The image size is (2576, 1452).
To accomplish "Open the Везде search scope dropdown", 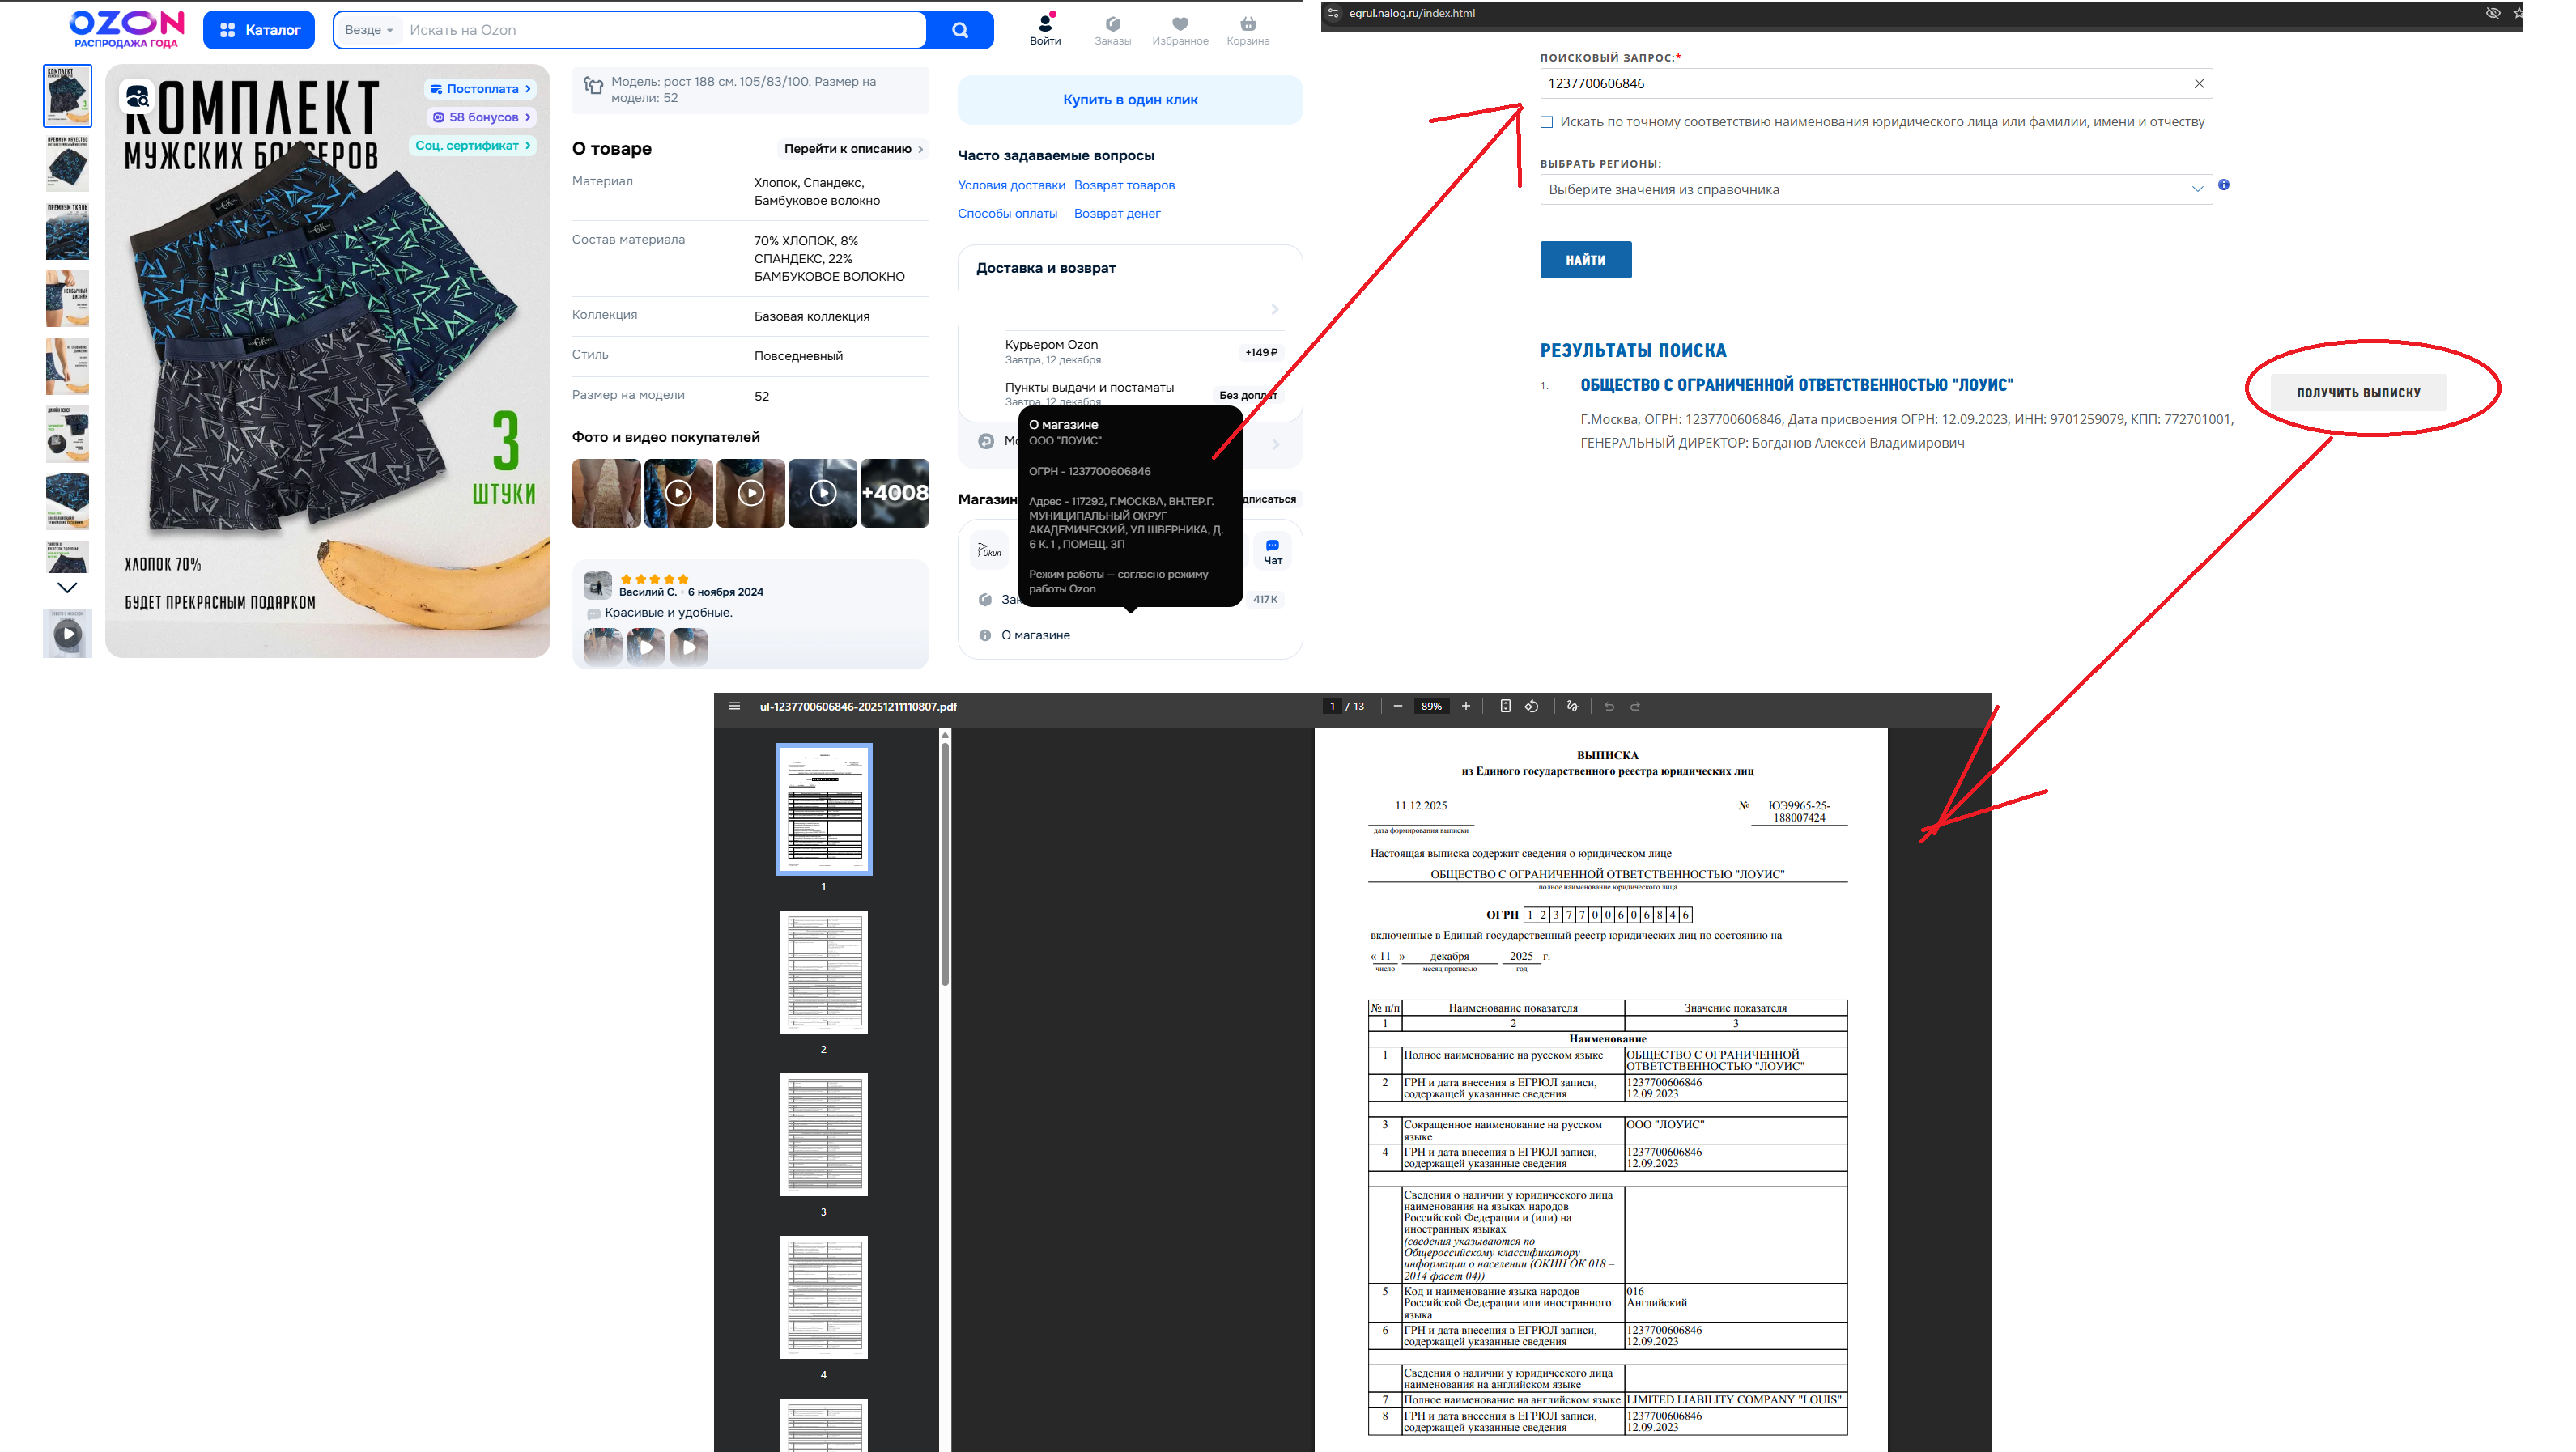I will pyautogui.click(x=368, y=30).
